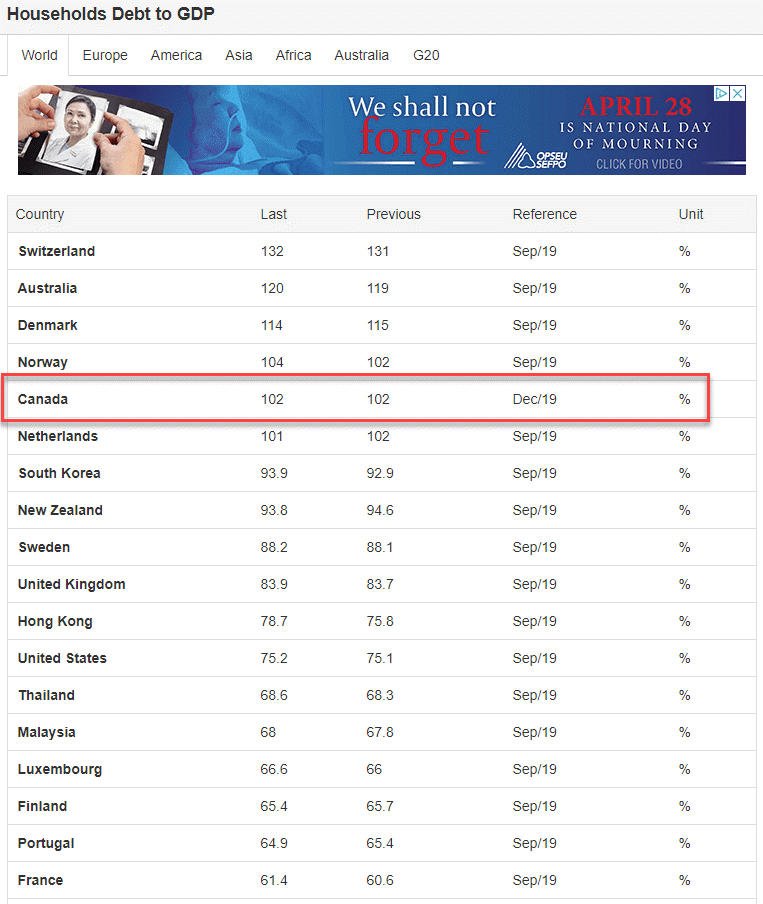Viewport: 763px width, 904px height.
Task: Click Portugal's last value 64.9
Action: coord(274,843)
